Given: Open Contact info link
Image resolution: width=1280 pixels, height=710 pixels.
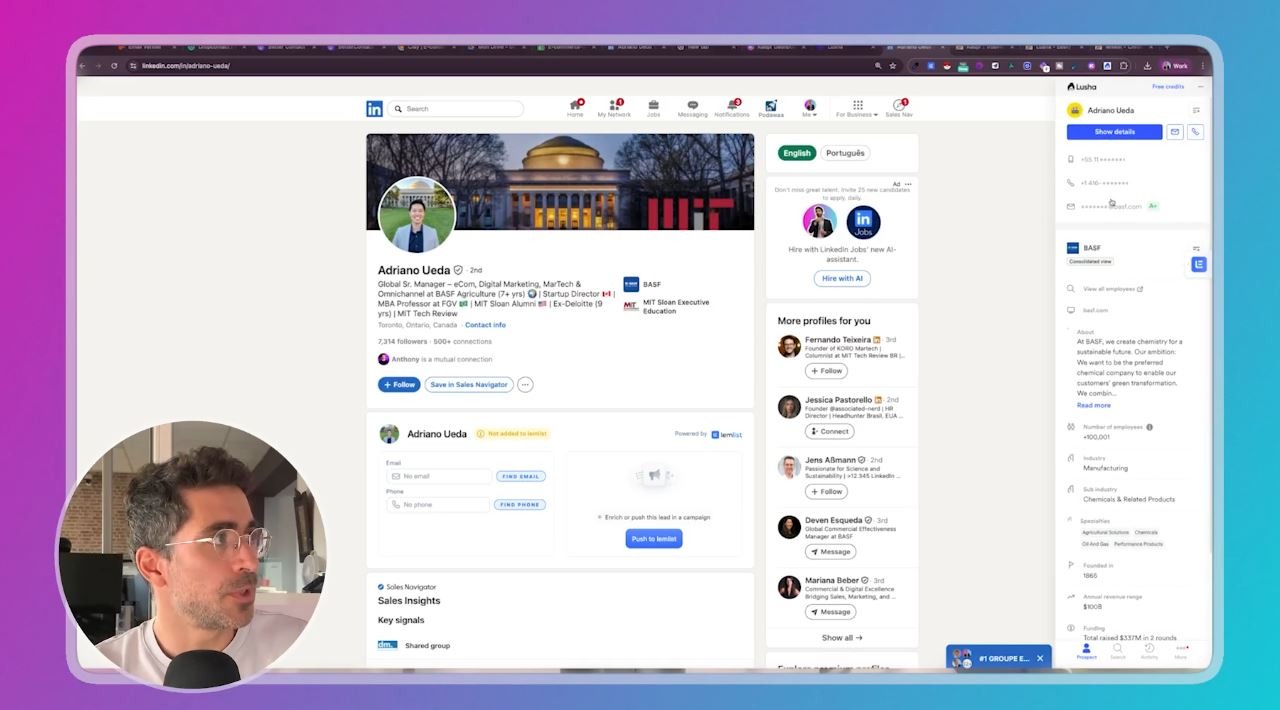Looking at the screenshot, I should (x=485, y=325).
